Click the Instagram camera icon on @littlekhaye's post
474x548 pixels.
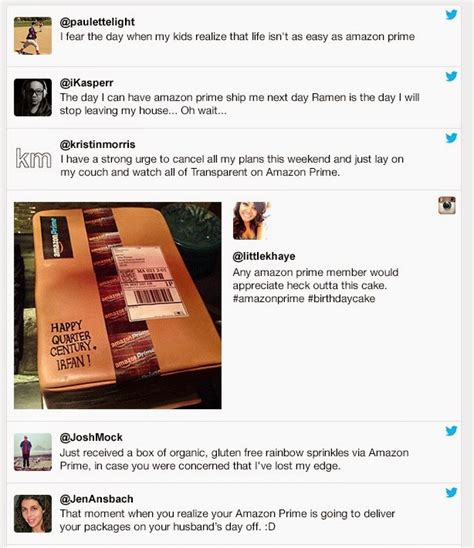(447, 205)
